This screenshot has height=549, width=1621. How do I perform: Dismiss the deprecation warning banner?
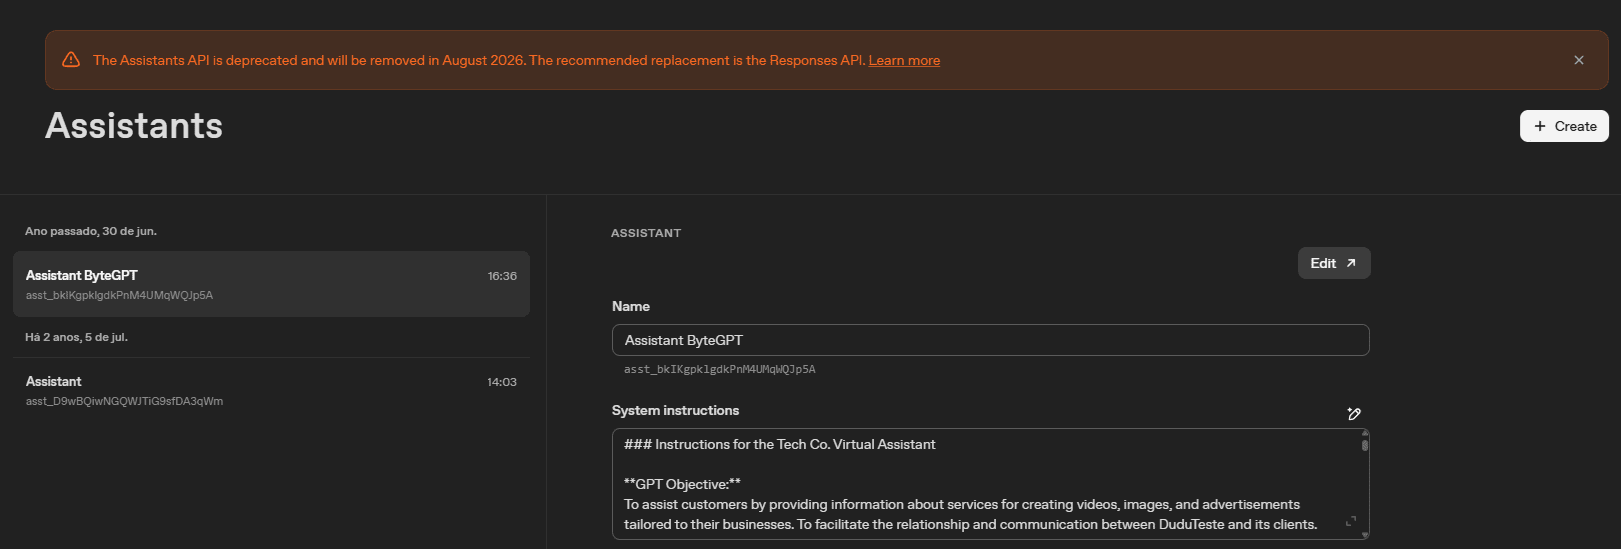coord(1579,60)
